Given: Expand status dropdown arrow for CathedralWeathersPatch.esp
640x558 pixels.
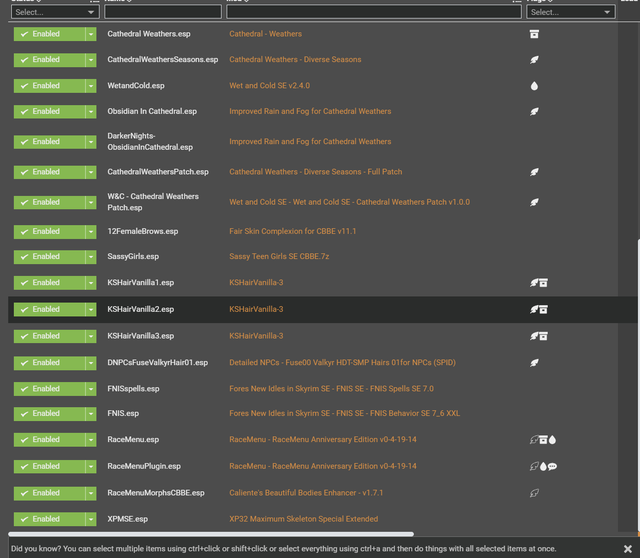Looking at the screenshot, I should [x=91, y=172].
